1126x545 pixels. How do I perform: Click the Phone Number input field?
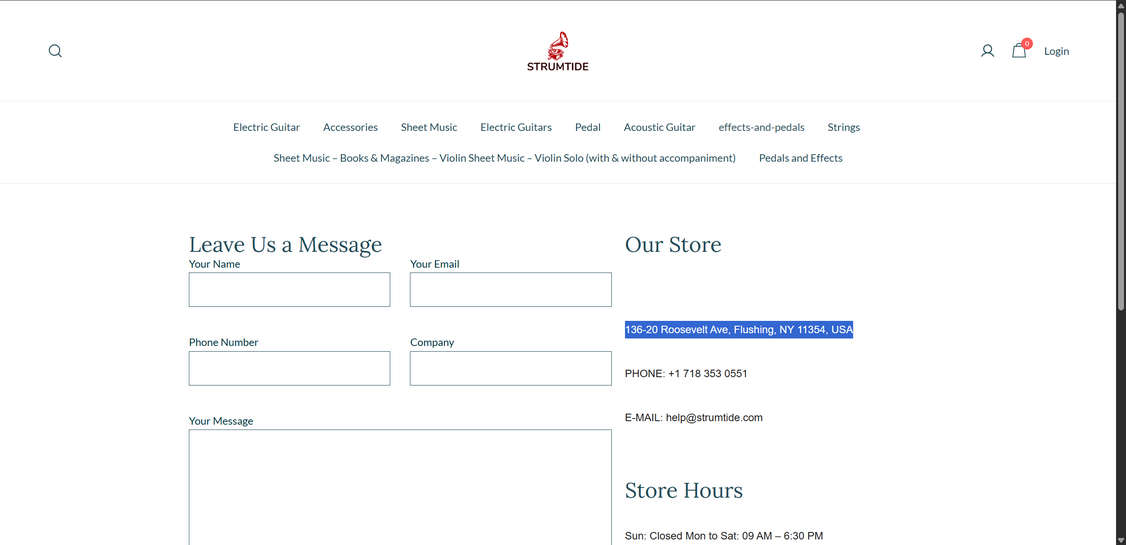pos(289,368)
